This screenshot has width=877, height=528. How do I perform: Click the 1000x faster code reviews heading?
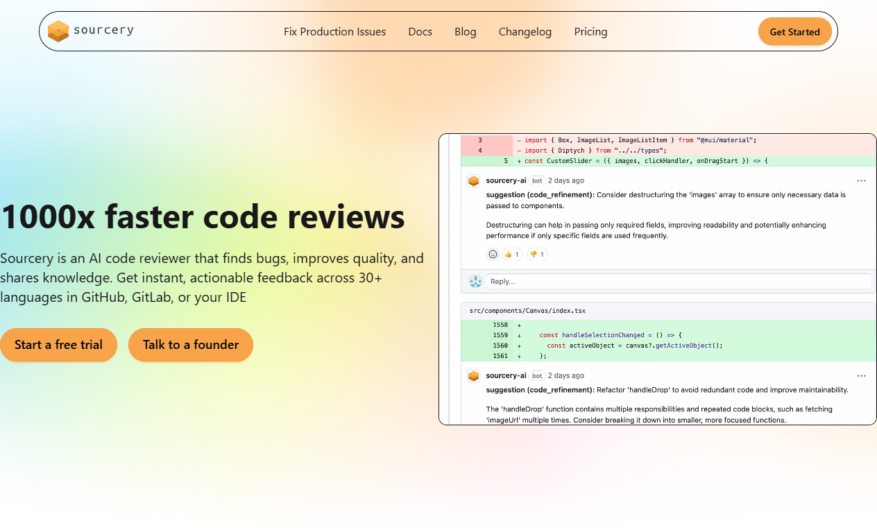(202, 217)
